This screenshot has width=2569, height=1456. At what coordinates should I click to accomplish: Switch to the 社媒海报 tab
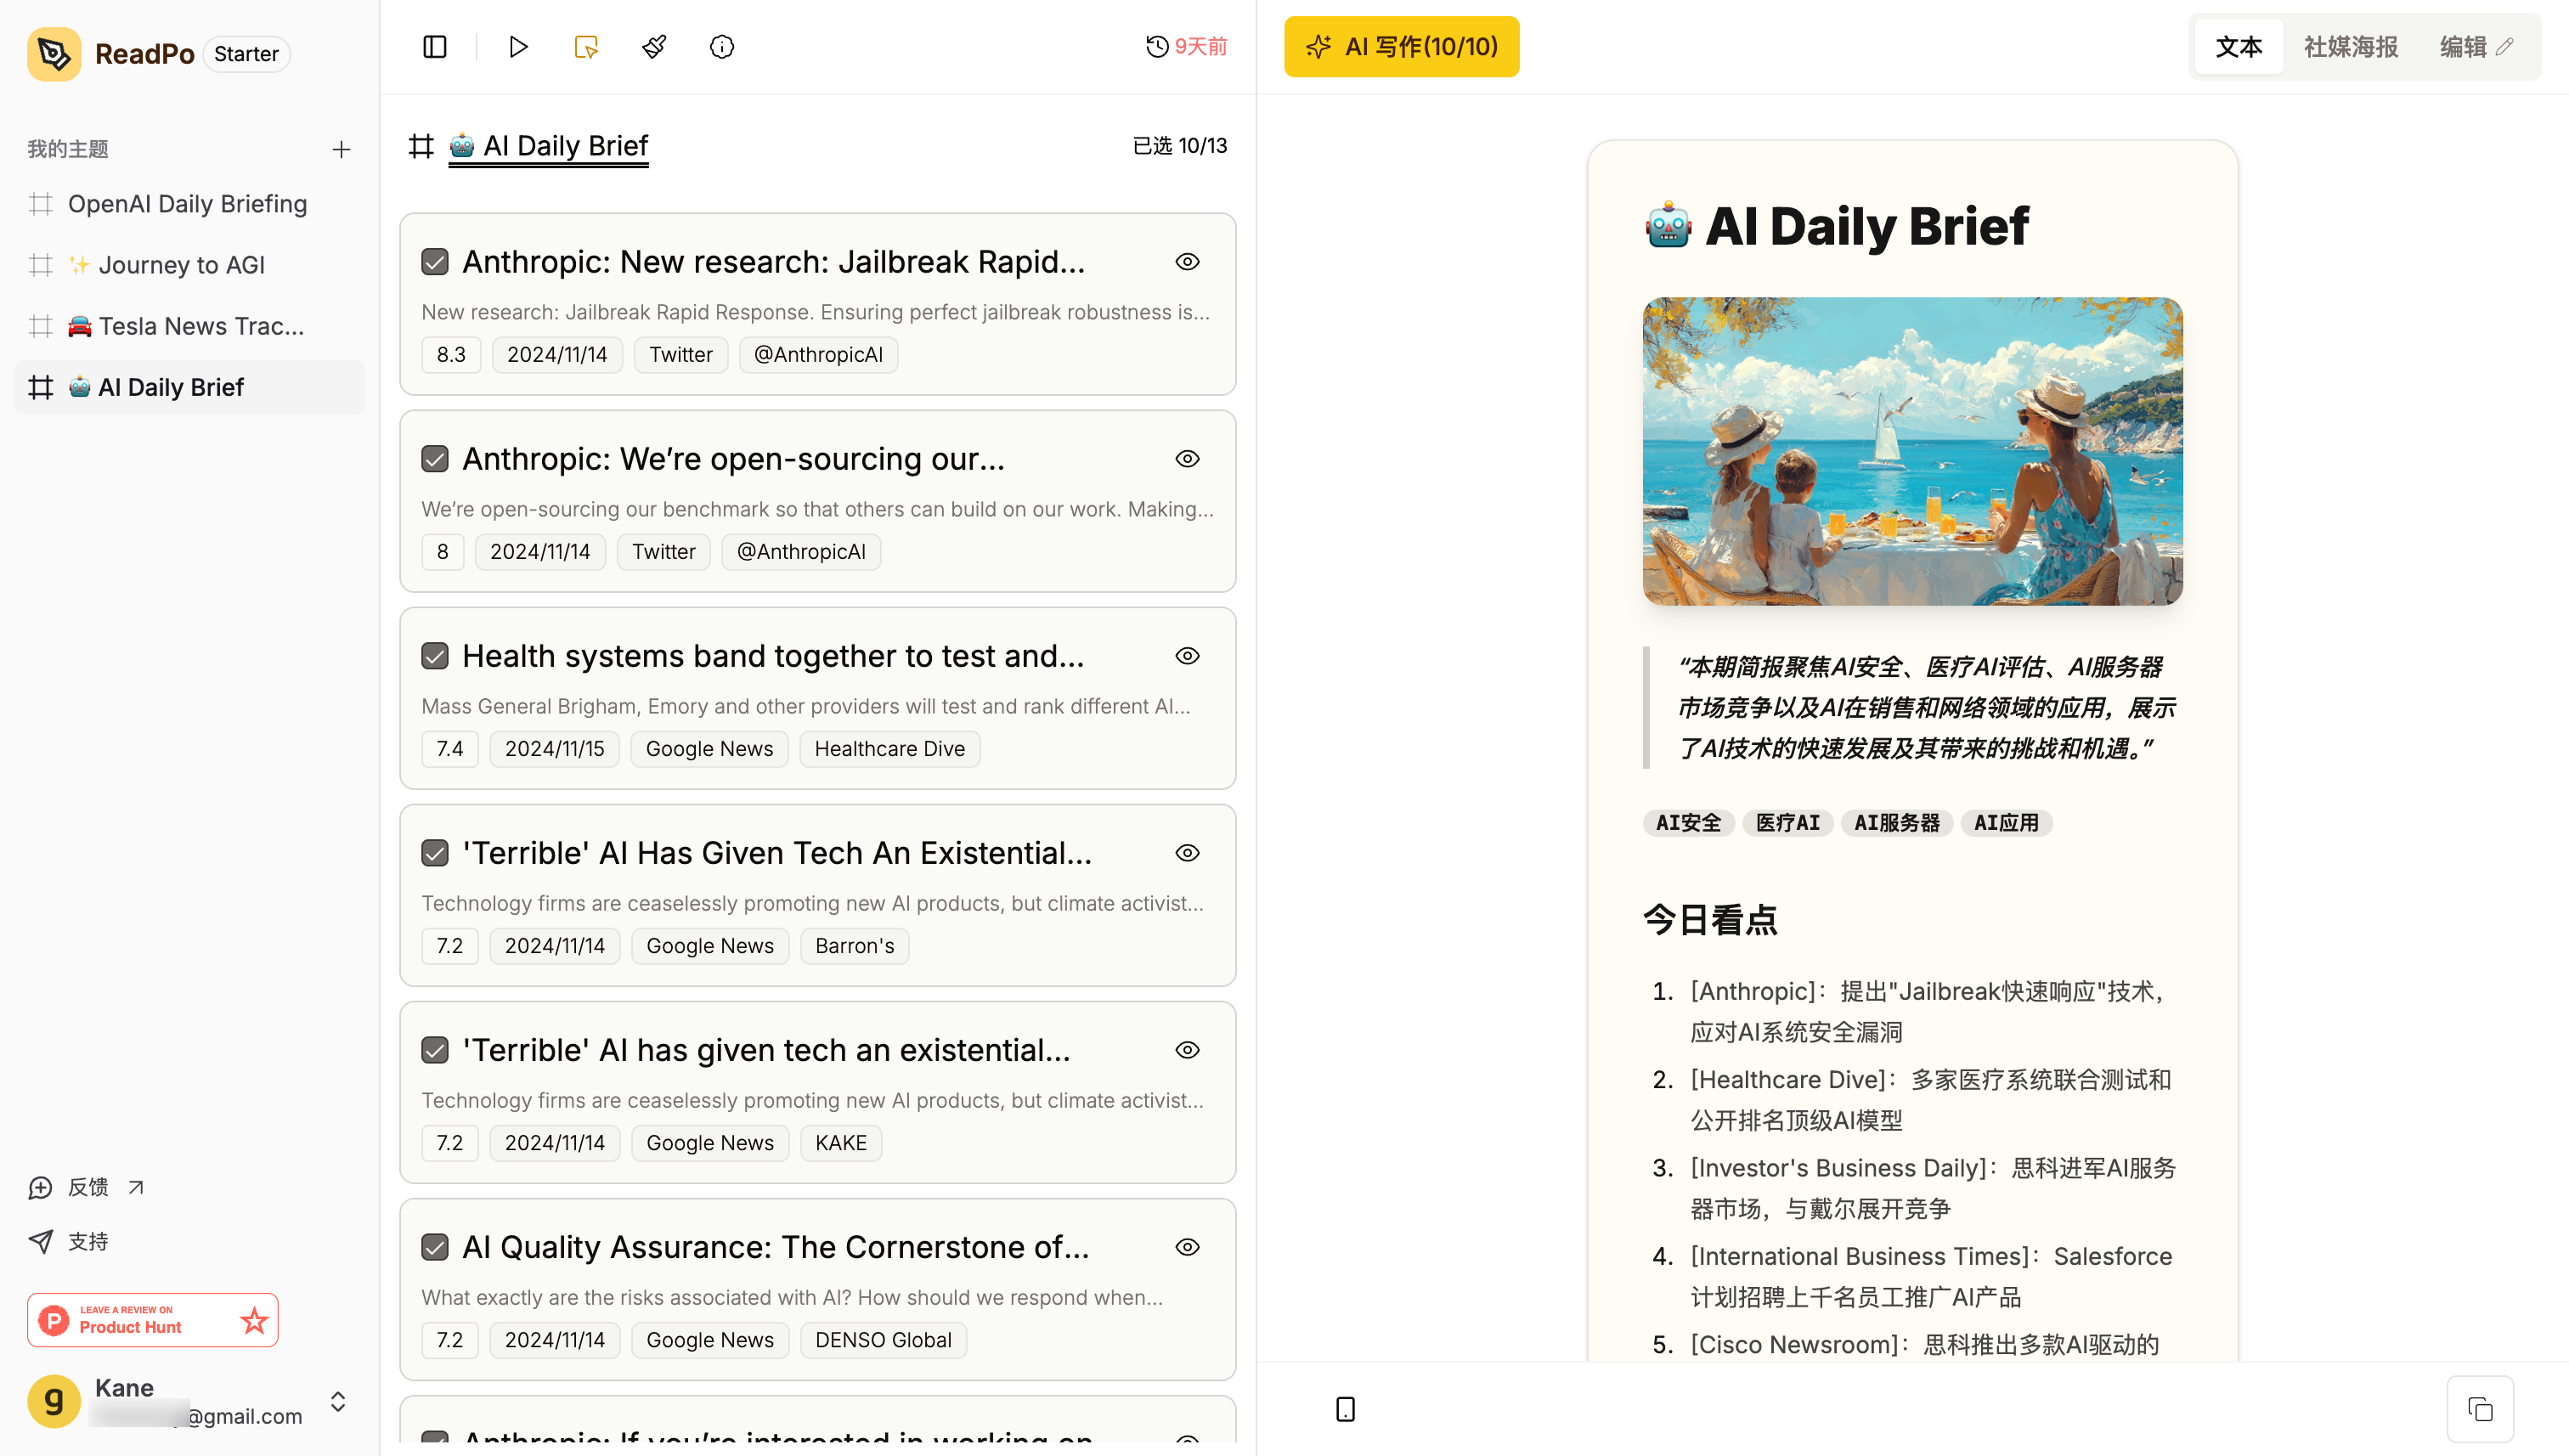coord(2350,47)
